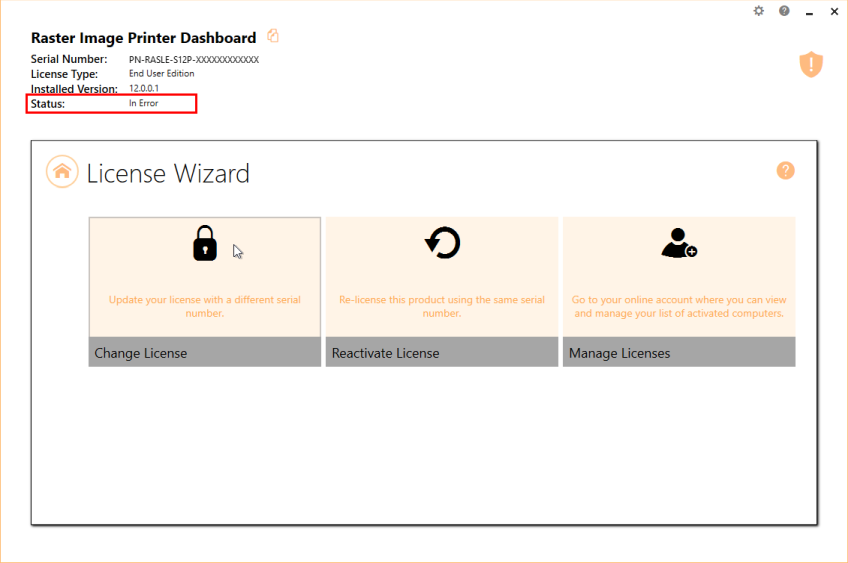
Task: Click the 'Status:' label
Action: 48,103
